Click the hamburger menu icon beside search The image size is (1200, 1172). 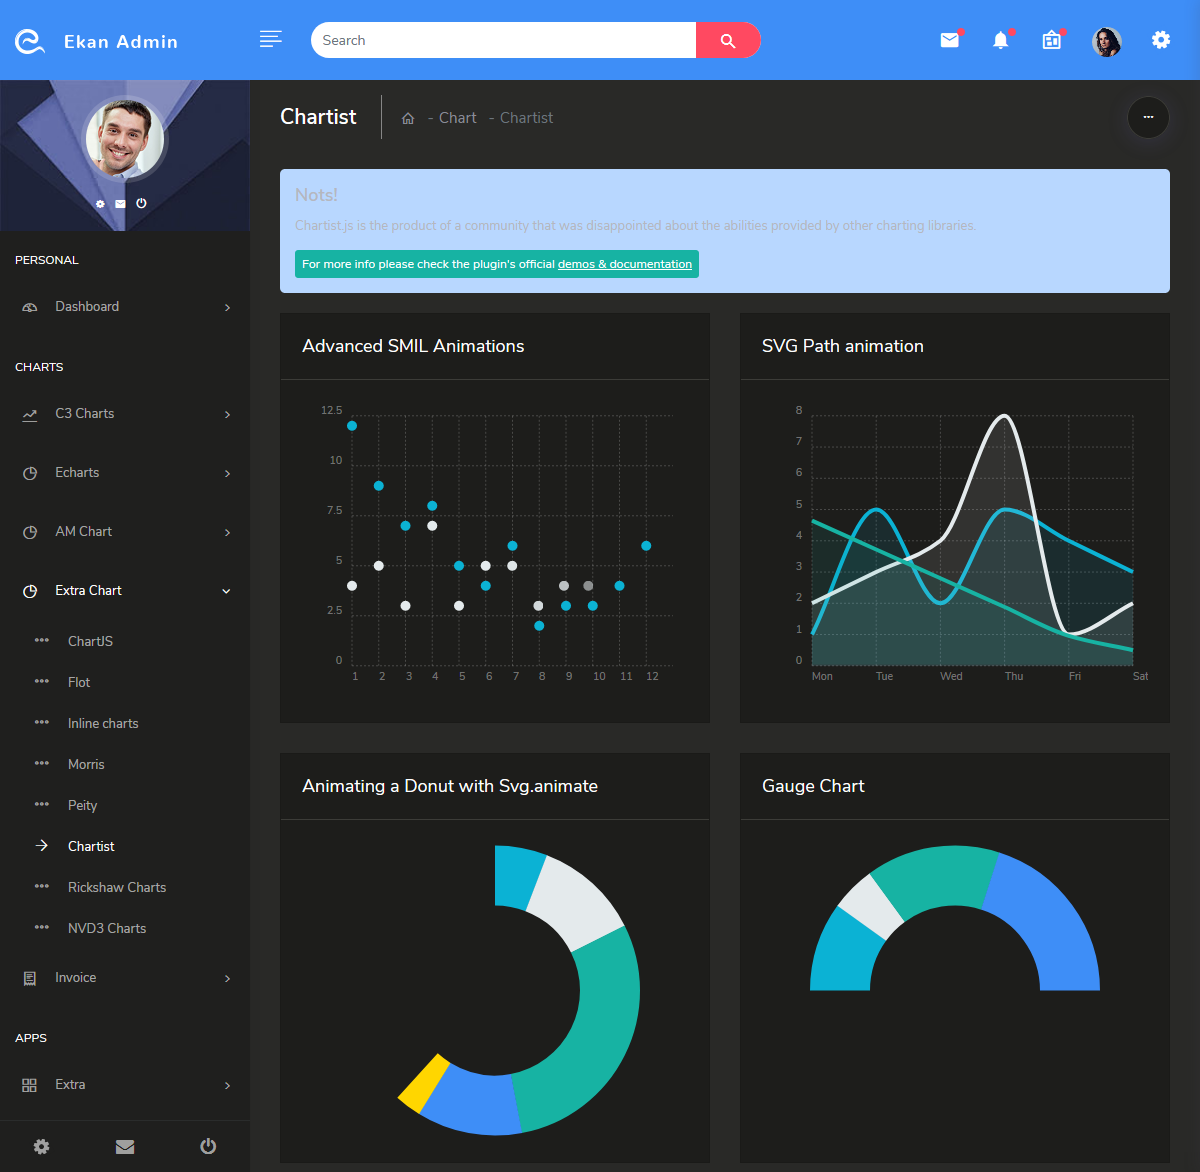270,39
